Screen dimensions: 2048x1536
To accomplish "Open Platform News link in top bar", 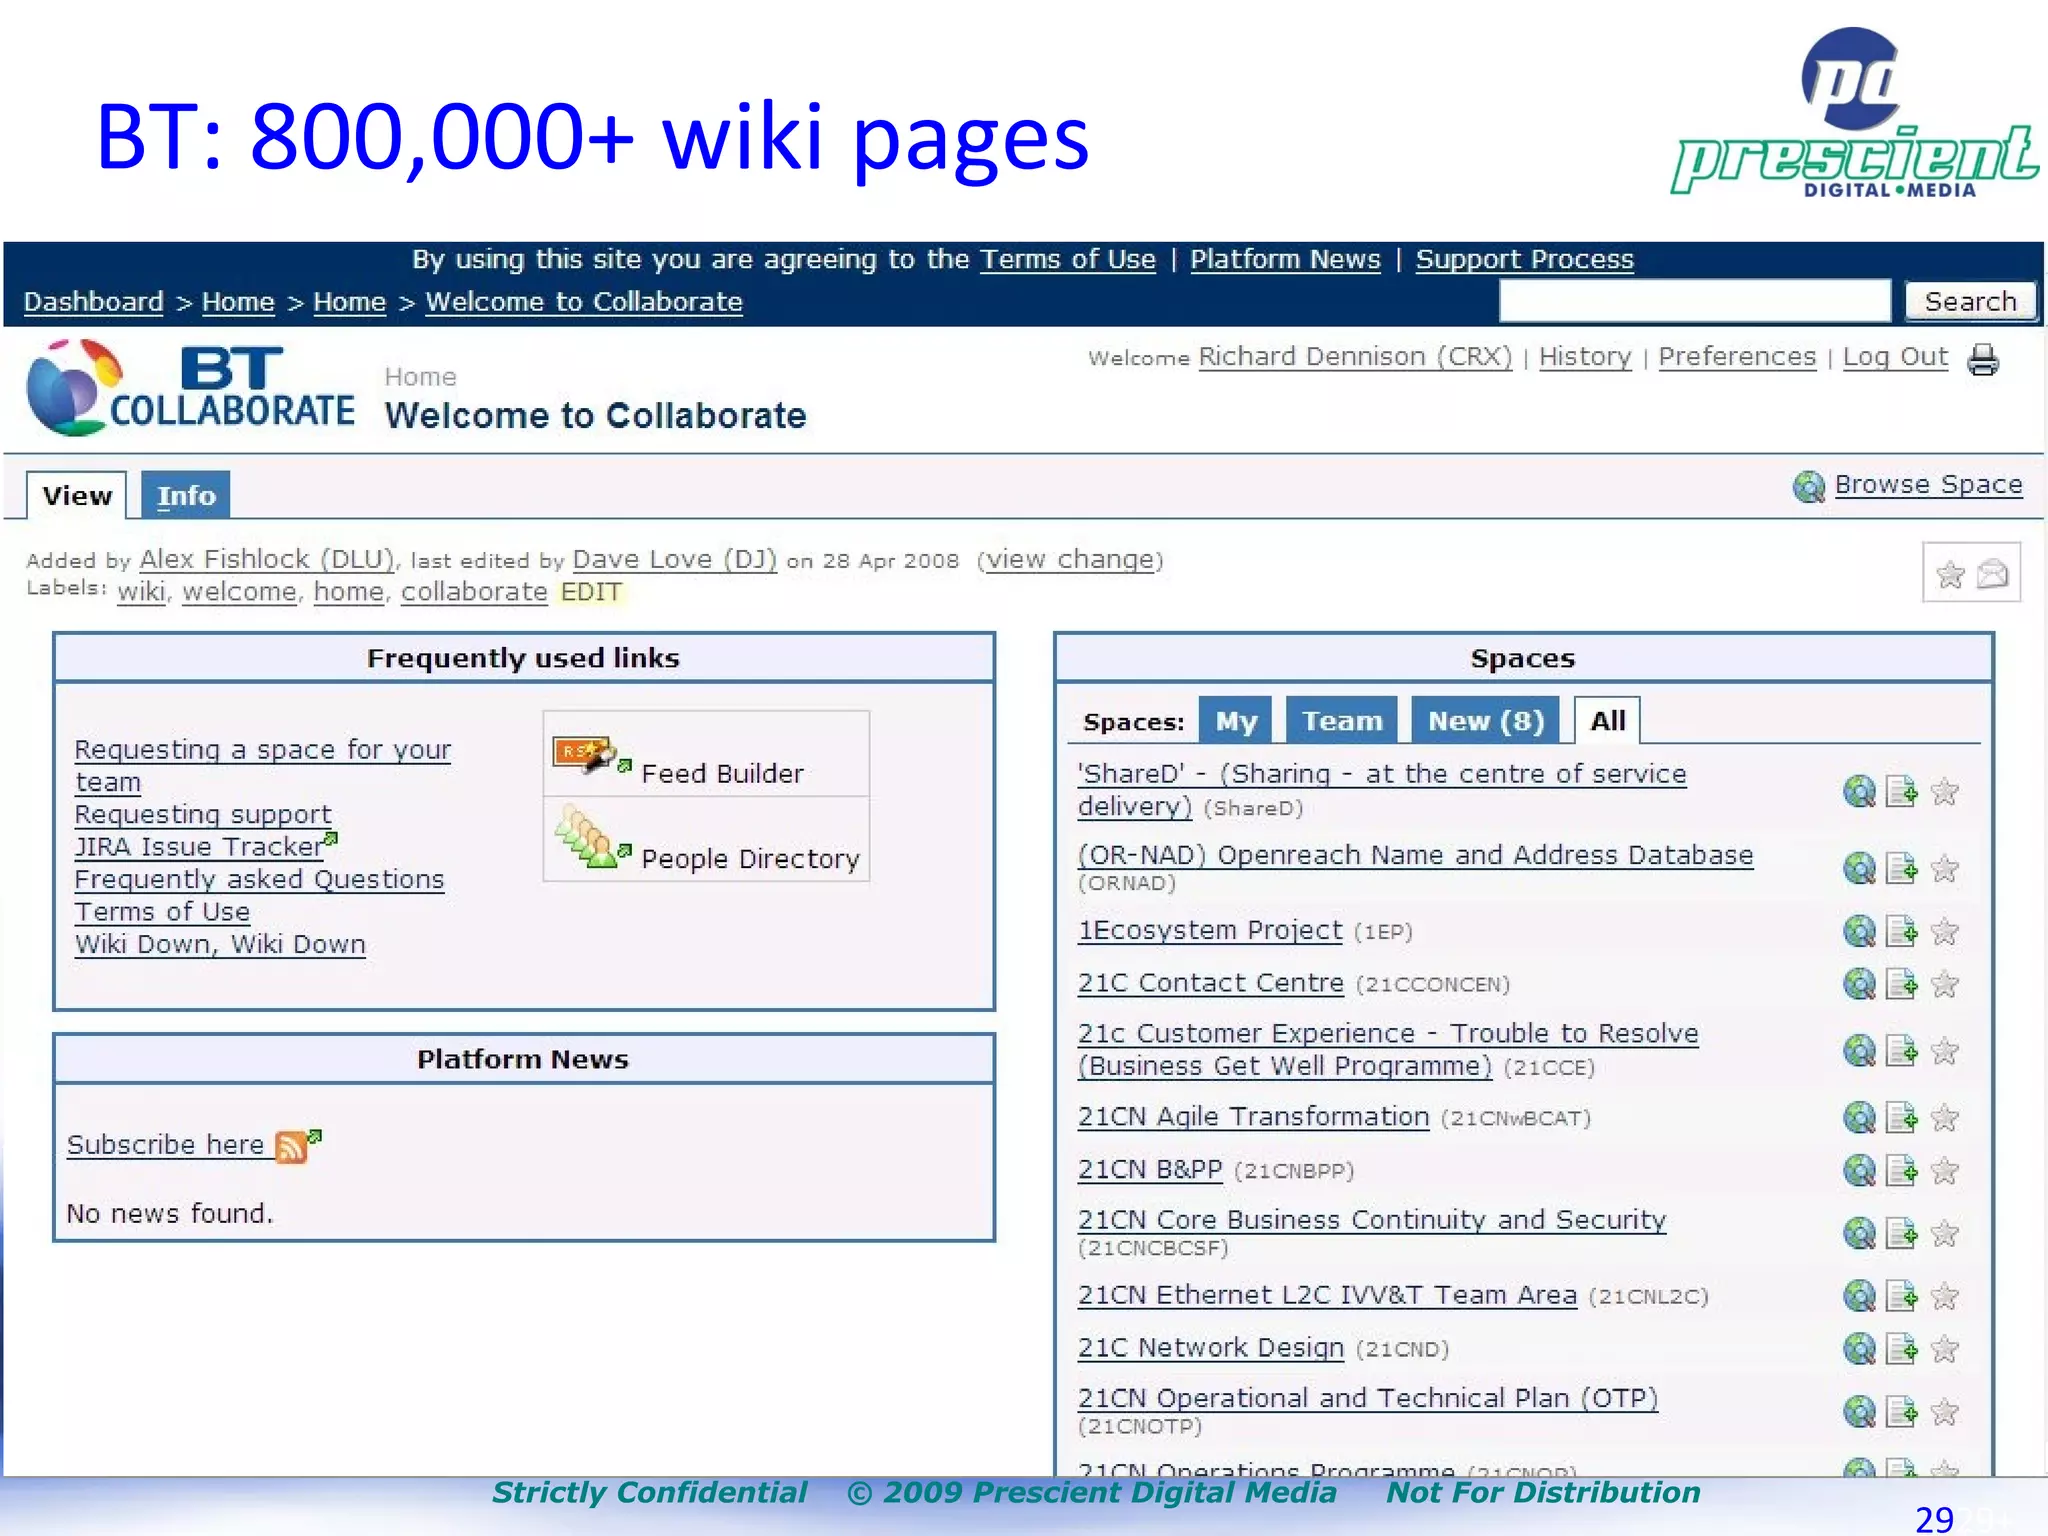I will point(1285,259).
